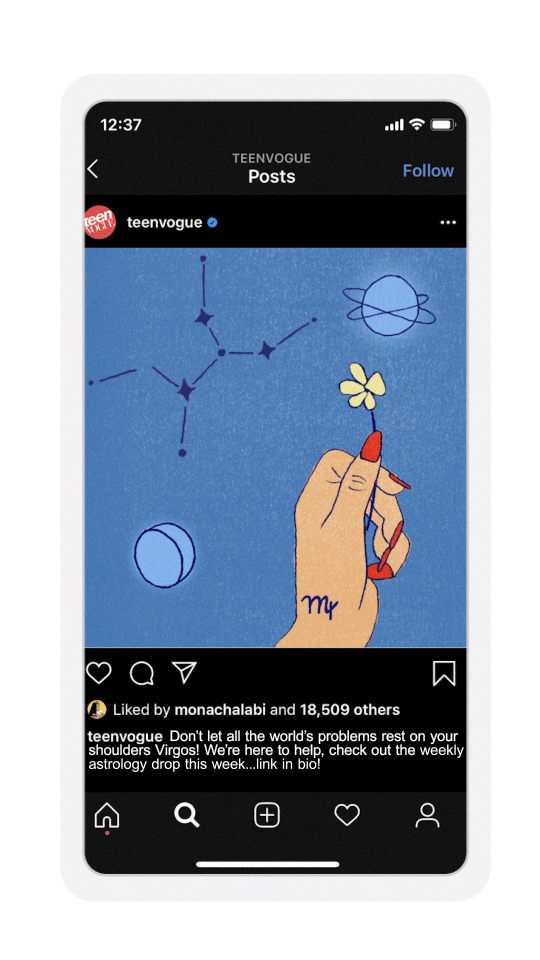This screenshot has height=960, width=540.
Task: View the 18,509 others who liked
Action: click(x=350, y=710)
